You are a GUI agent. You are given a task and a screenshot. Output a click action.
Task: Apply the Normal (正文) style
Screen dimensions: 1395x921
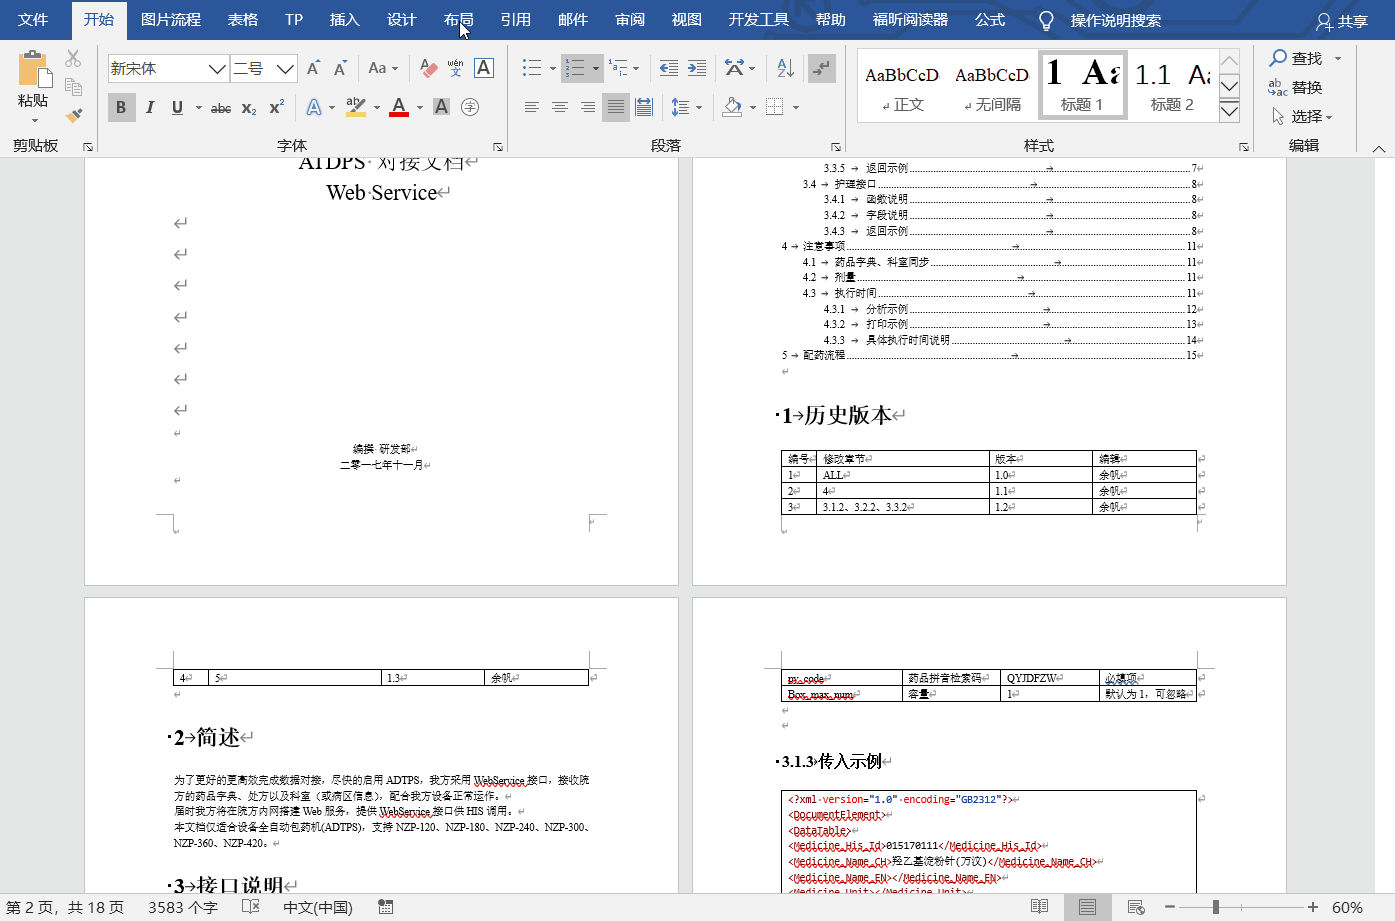click(x=902, y=86)
